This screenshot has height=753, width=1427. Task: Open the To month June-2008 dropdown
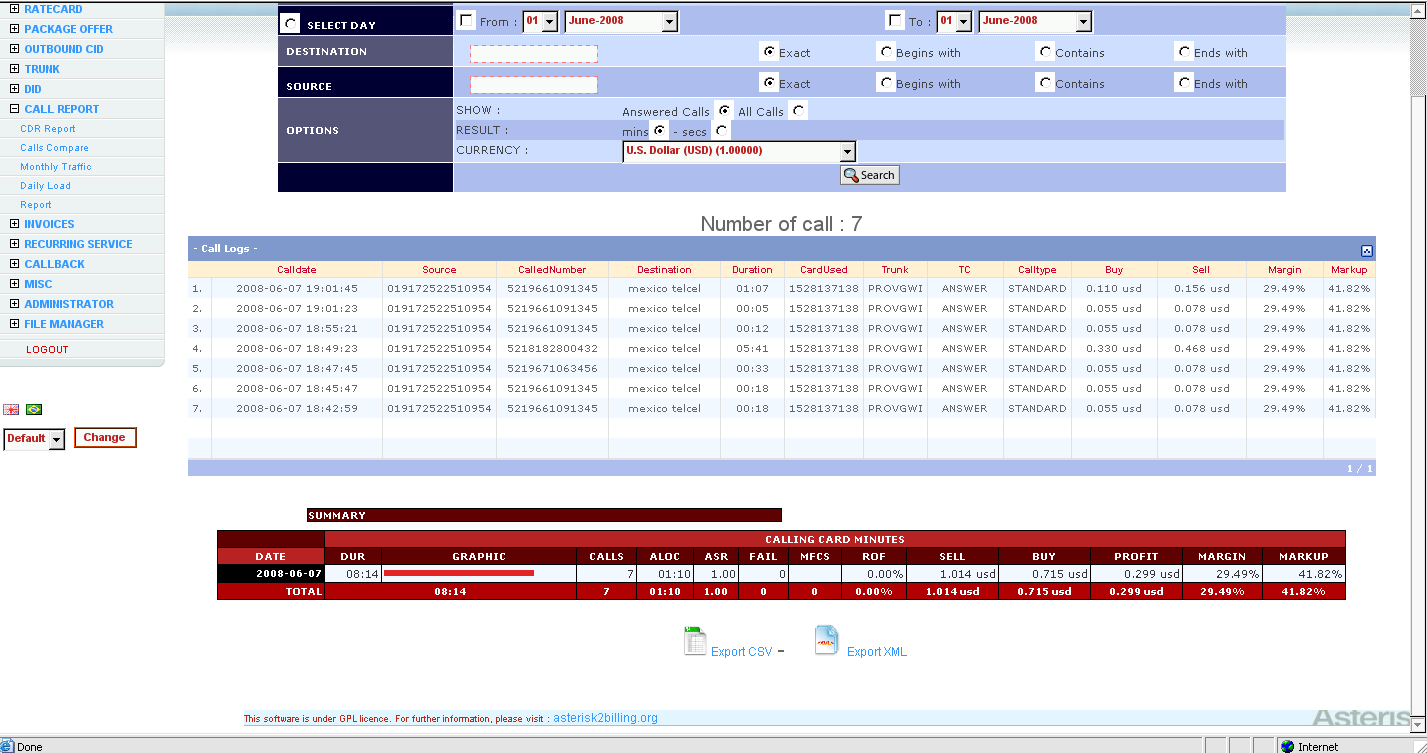point(1035,21)
